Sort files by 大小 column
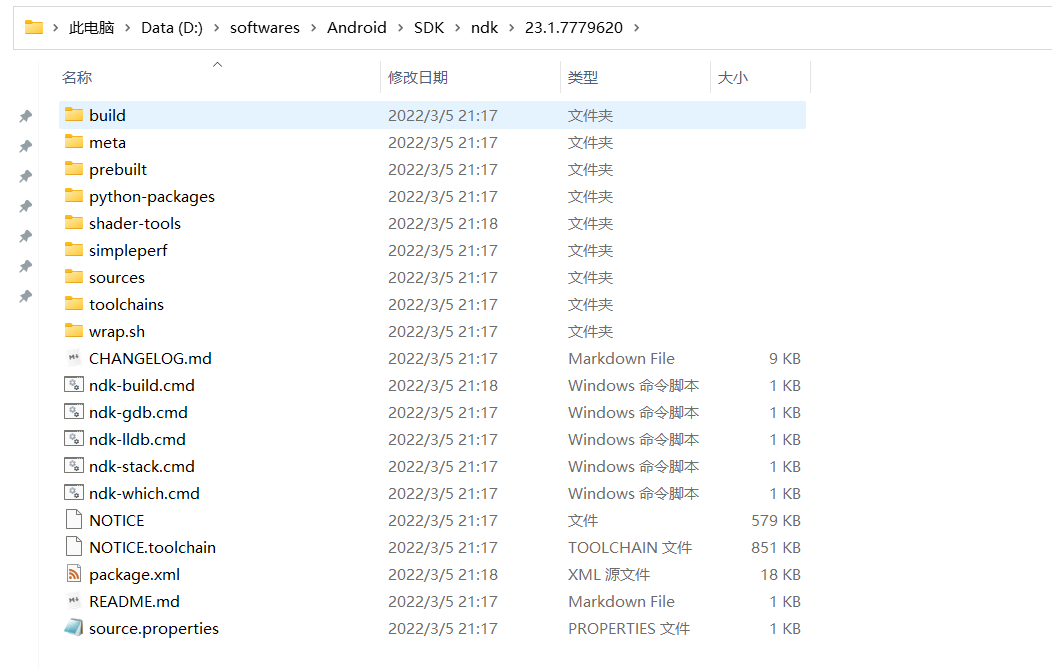Image resolution: width=1052 pixels, height=669 pixels. (x=733, y=77)
